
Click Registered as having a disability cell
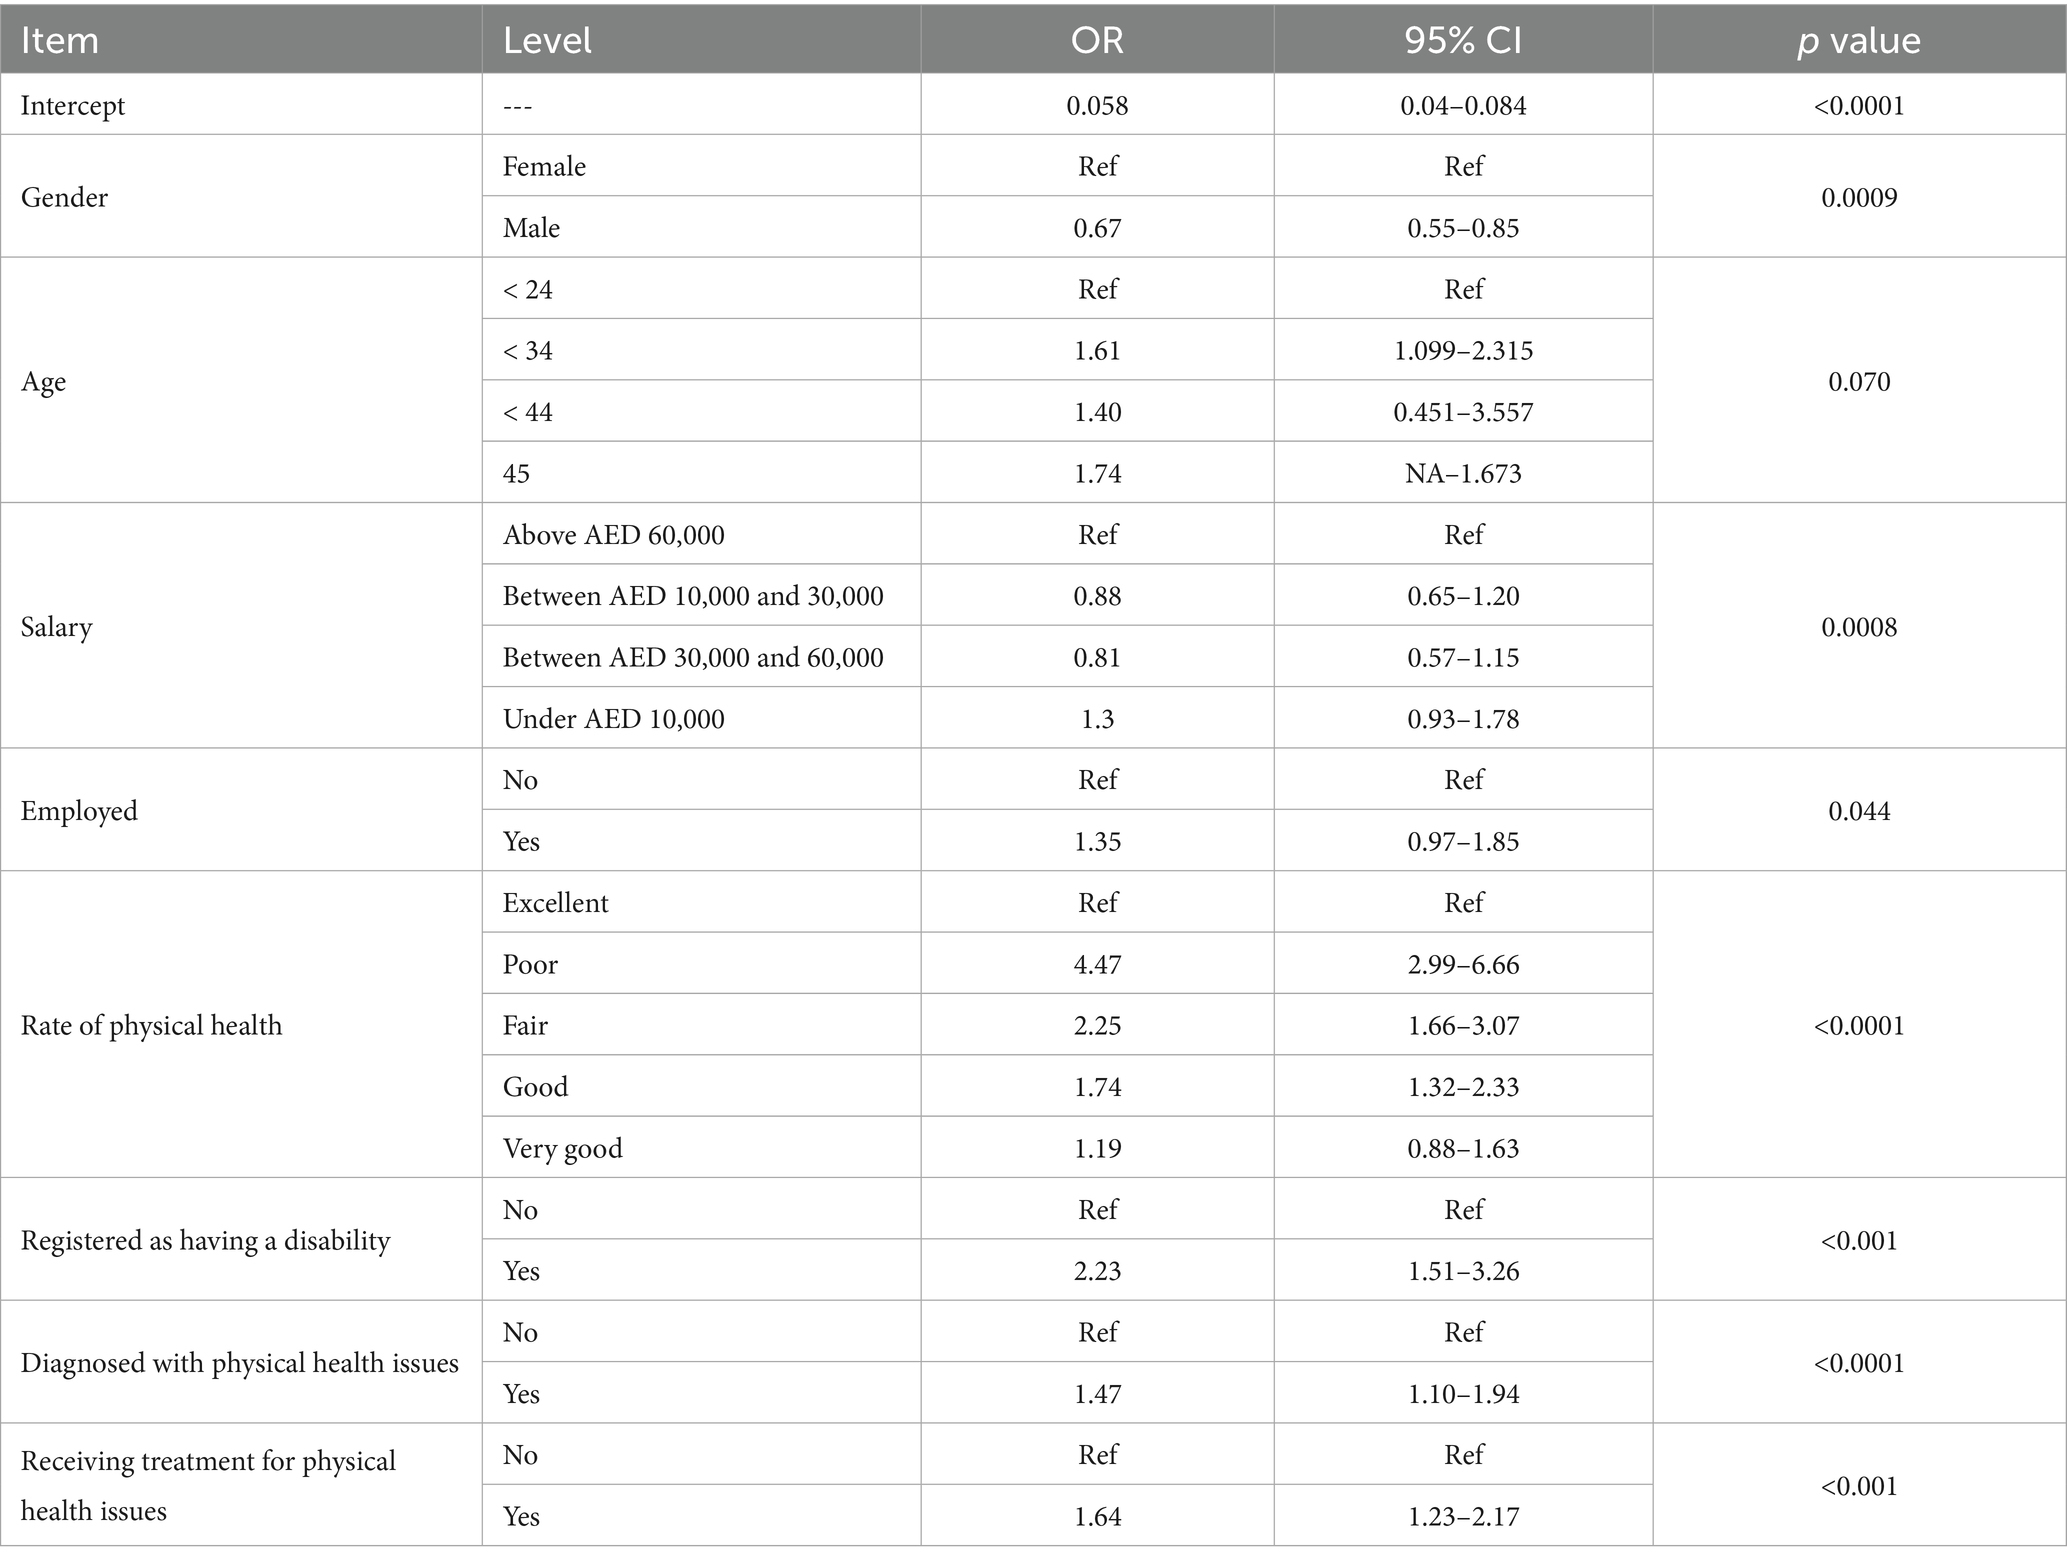tap(205, 1241)
